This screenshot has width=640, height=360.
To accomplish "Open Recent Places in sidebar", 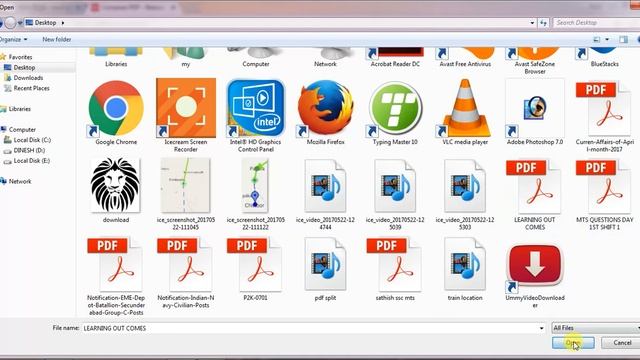I will tap(31, 88).
